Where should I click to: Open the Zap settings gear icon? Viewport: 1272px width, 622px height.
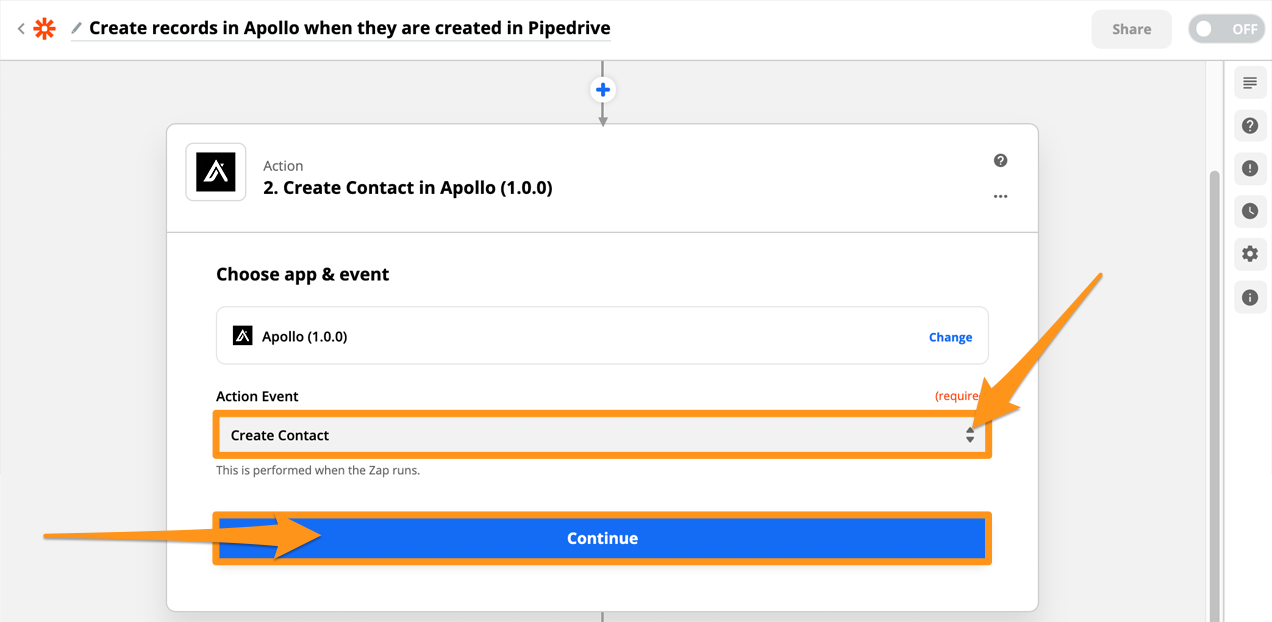click(x=1250, y=254)
